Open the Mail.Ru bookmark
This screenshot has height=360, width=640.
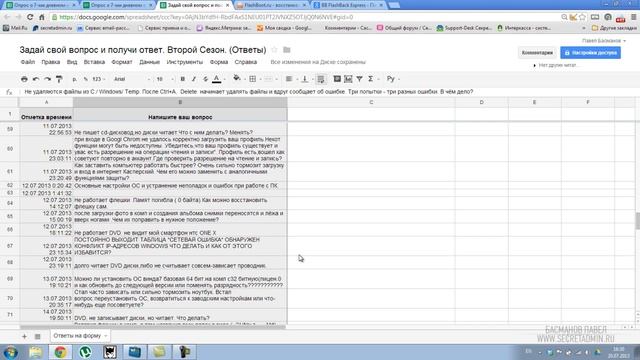(x=15, y=28)
